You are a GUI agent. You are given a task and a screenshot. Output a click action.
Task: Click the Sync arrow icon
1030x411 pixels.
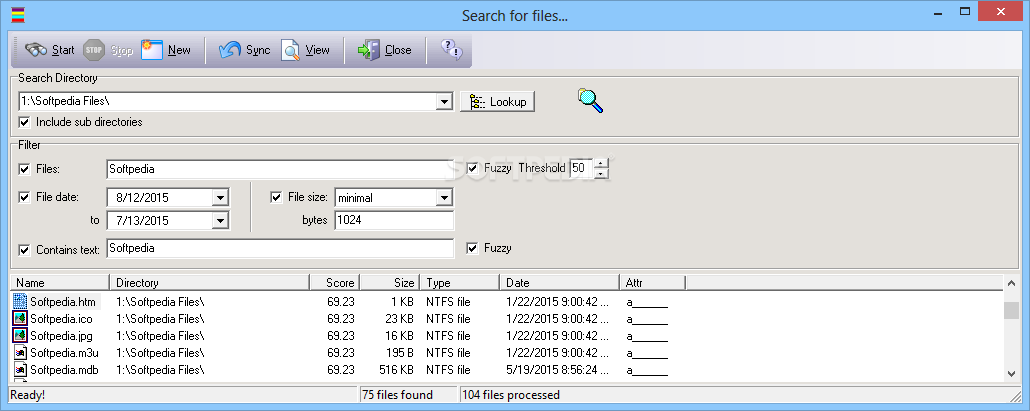point(230,50)
